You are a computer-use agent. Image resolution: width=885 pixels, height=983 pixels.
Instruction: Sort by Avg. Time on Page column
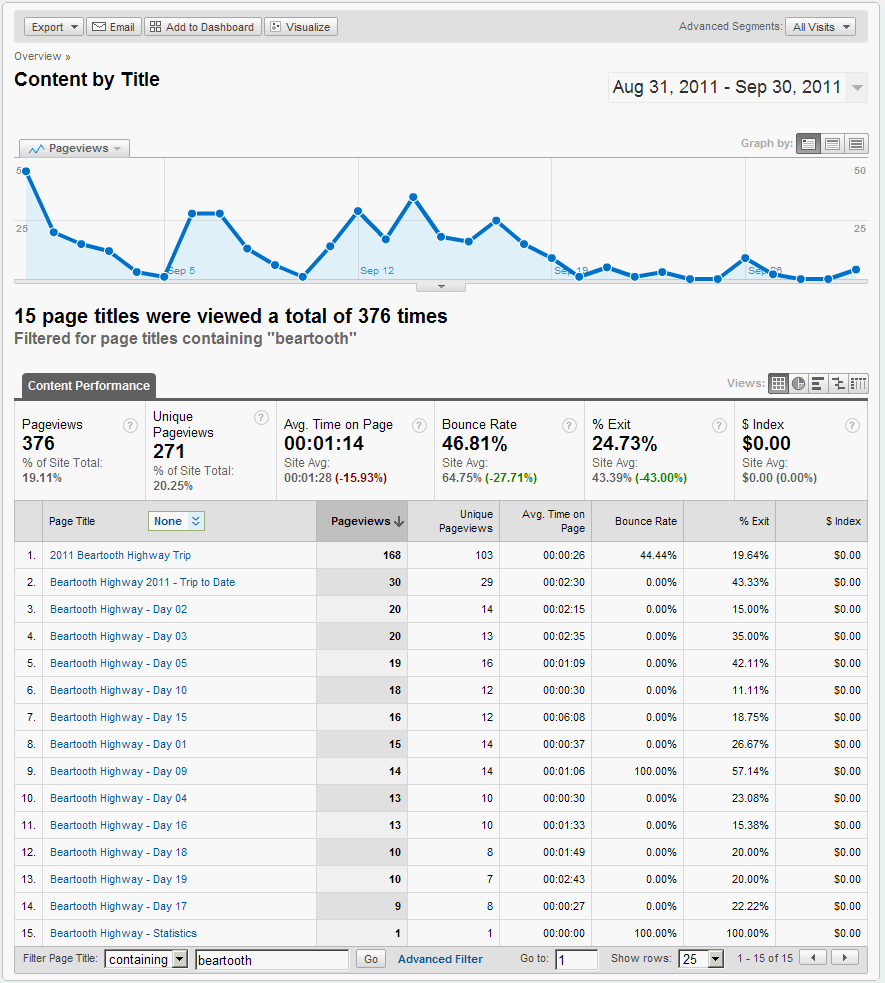point(546,521)
